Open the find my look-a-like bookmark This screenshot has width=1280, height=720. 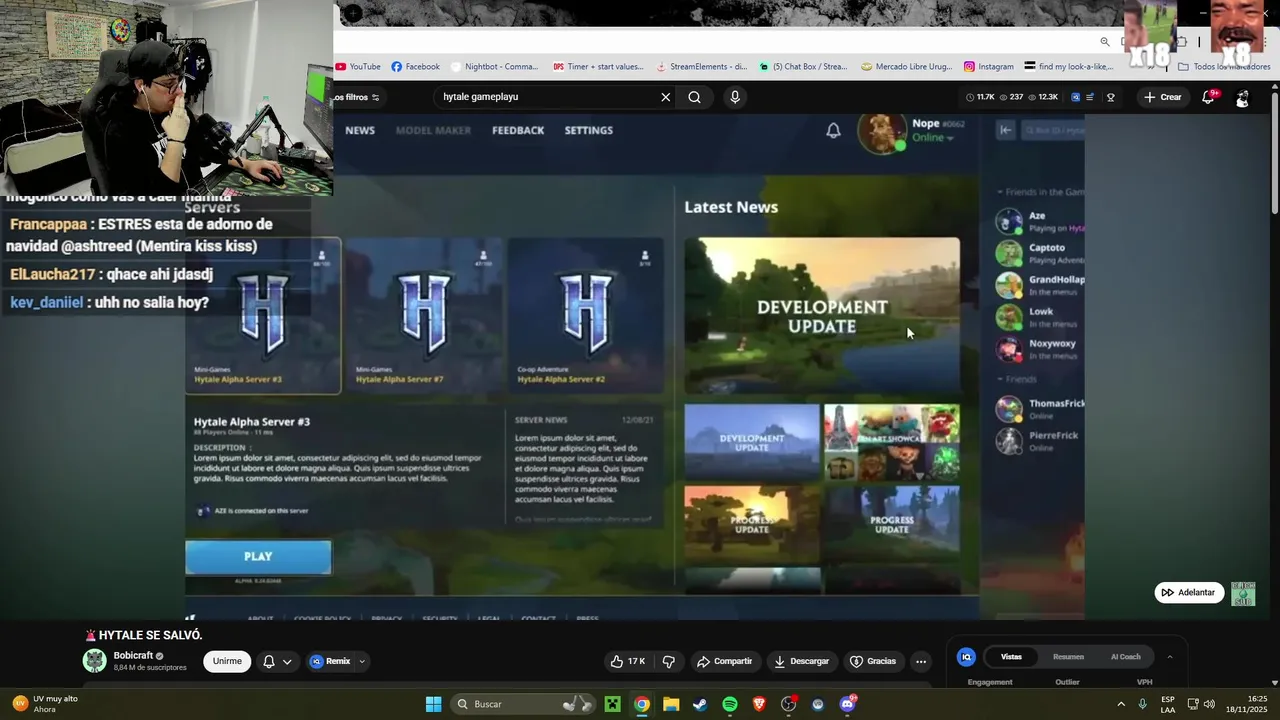(x=1069, y=67)
